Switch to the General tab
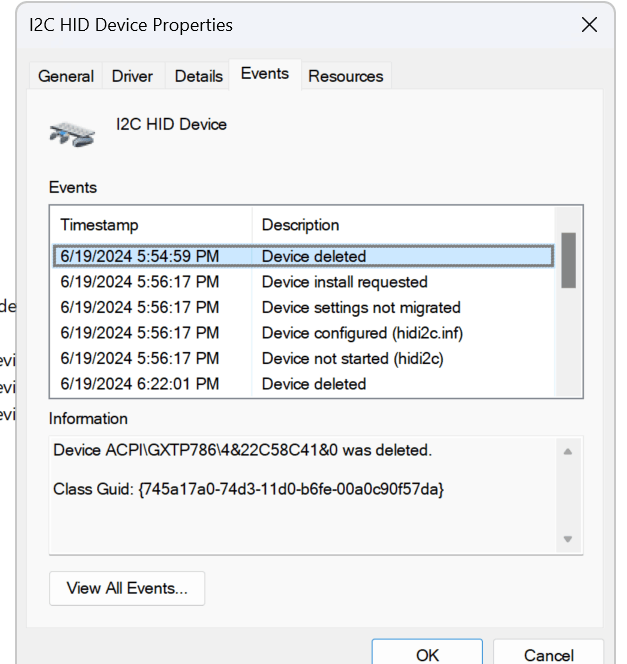The image size is (627, 664). (66, 76)
